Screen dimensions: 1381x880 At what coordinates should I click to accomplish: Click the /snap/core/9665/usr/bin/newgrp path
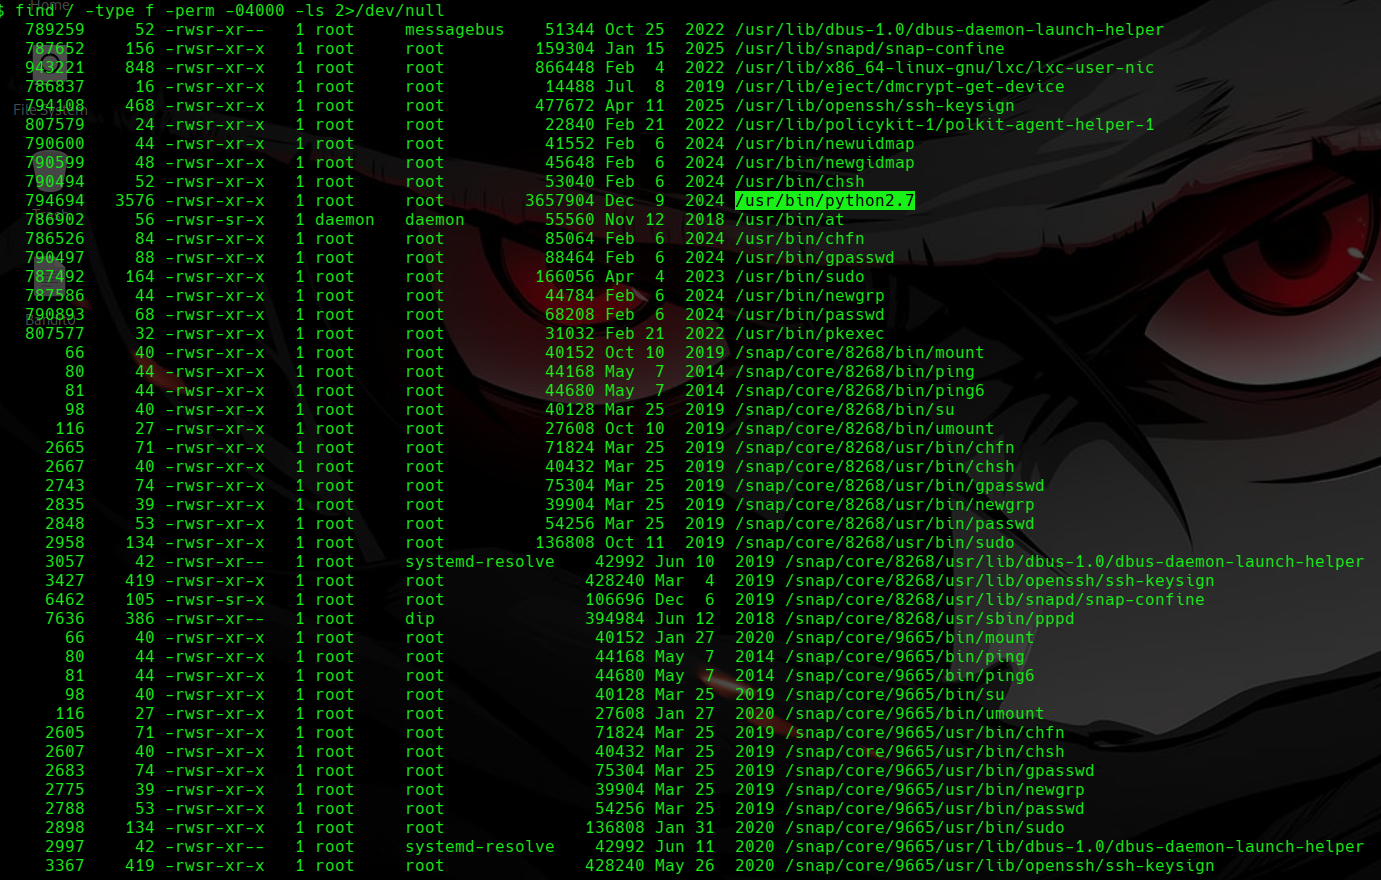click(935, 790)
